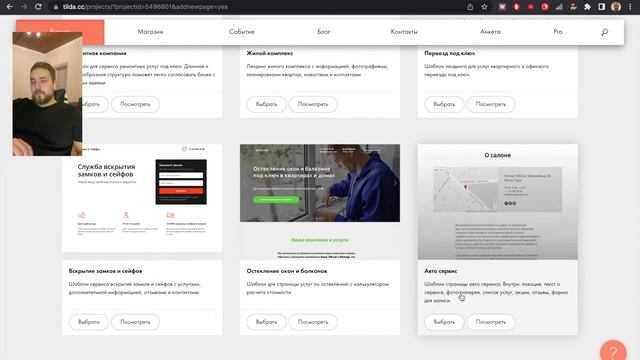Switch to the Контакты templates tab

(x=404, y=32)
